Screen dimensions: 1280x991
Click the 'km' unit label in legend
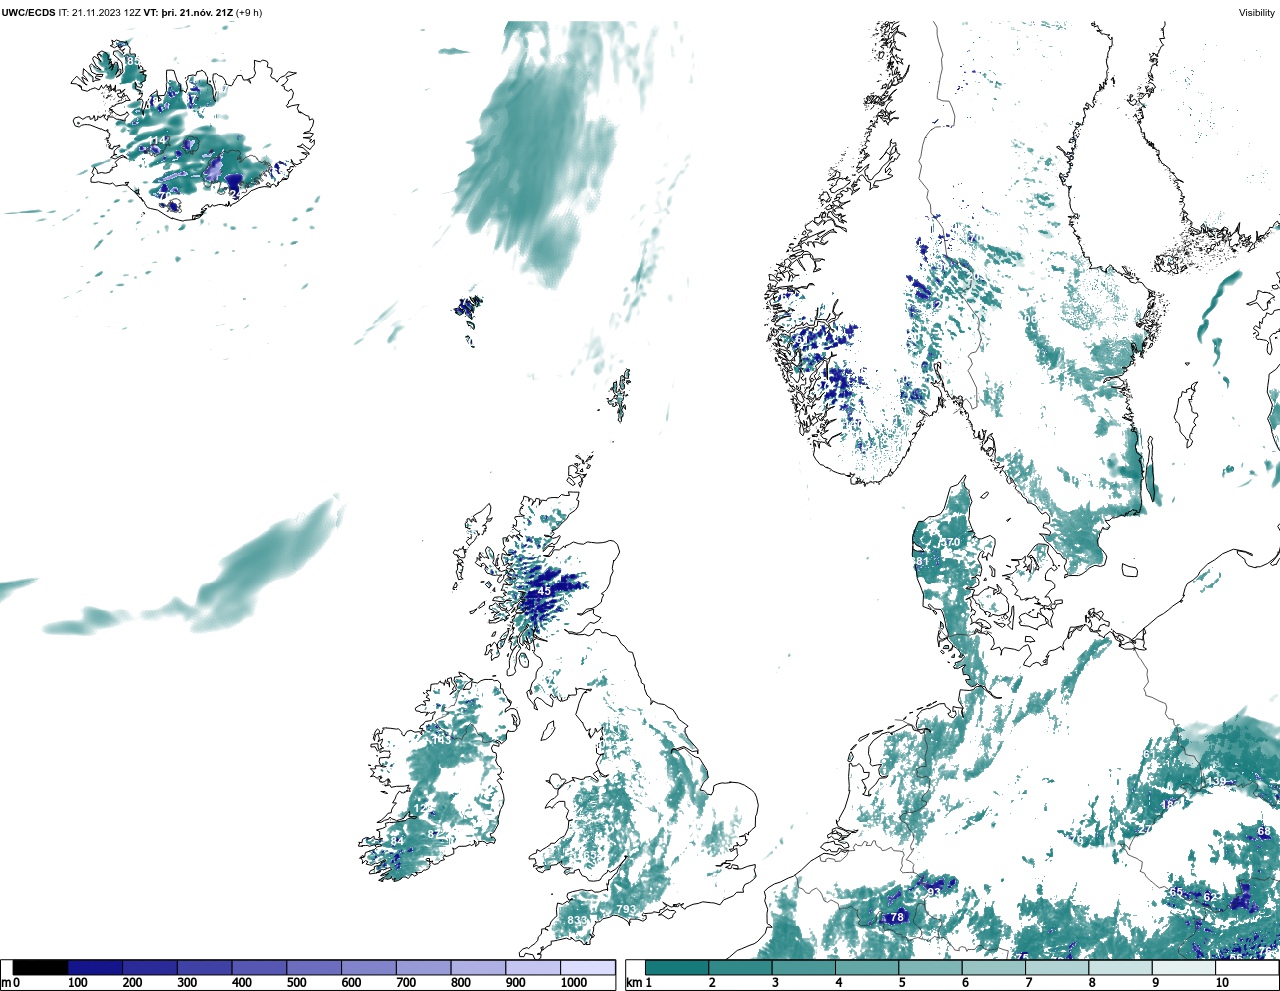[x=633, y=984]
